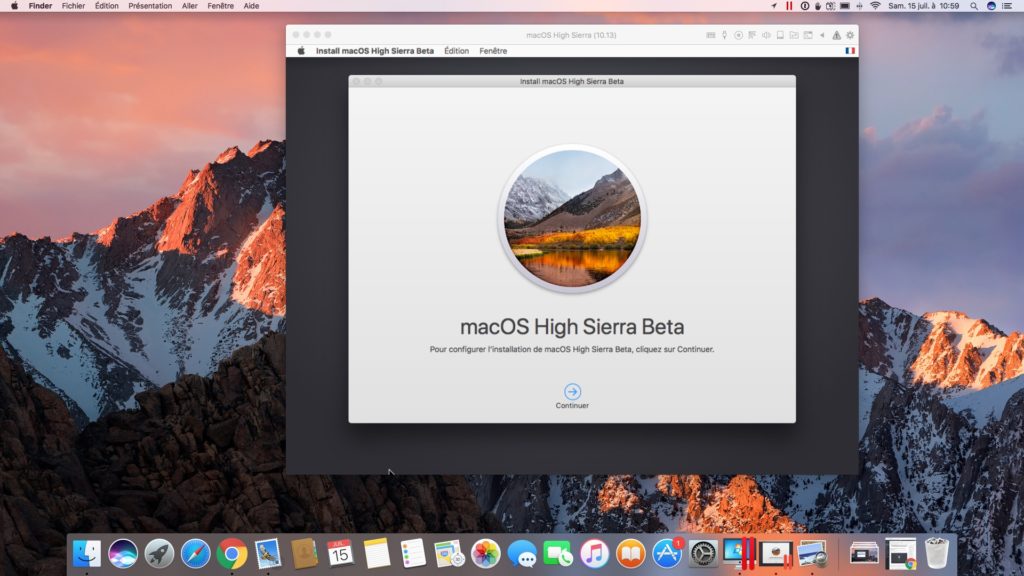Click date and time Sam. 15 juil.

click(x=923, y=6)
